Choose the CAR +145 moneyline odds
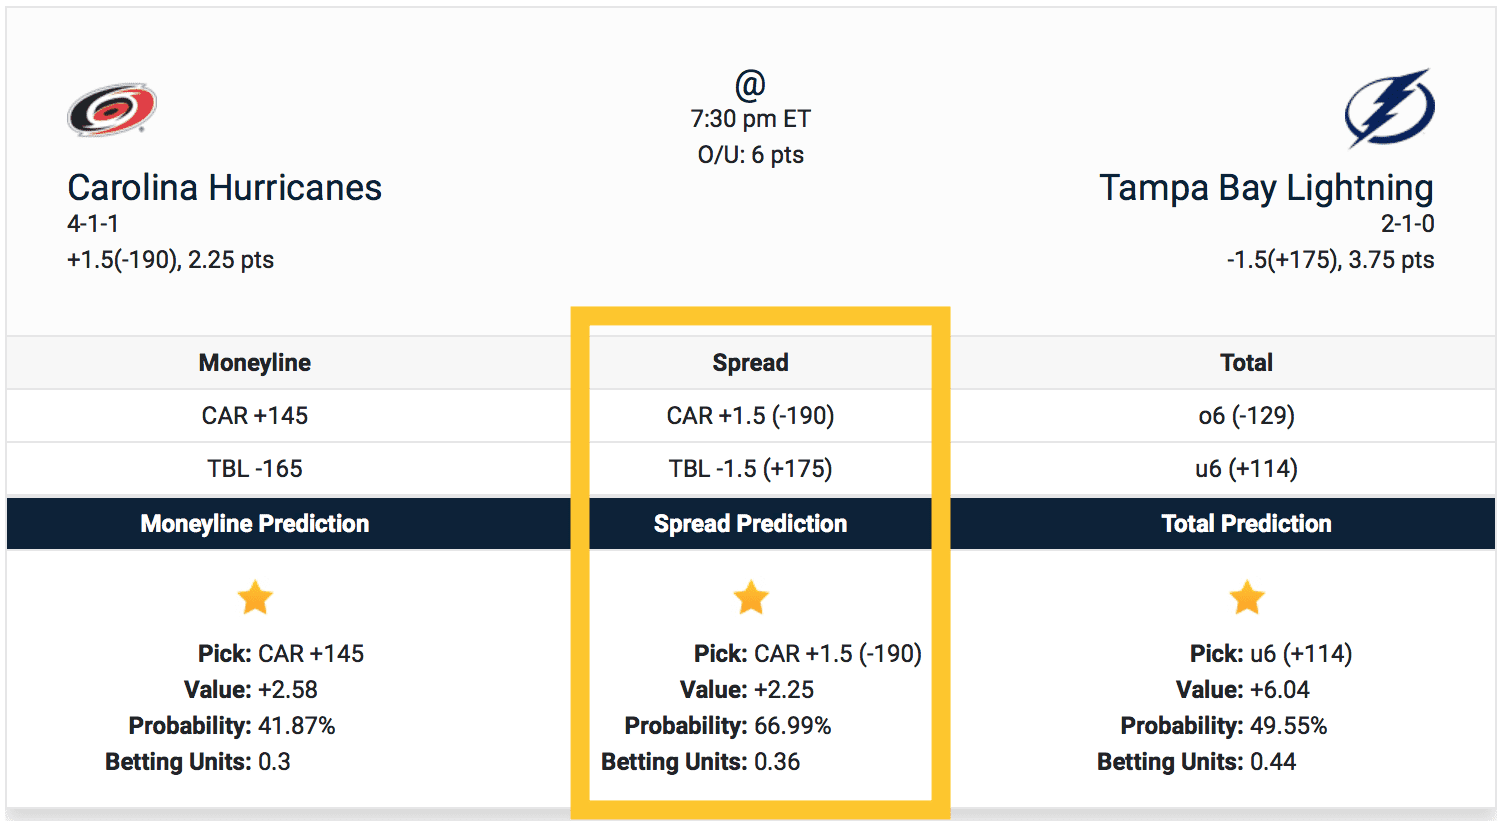Viewport: 1506px width, 821px height. 255,416
